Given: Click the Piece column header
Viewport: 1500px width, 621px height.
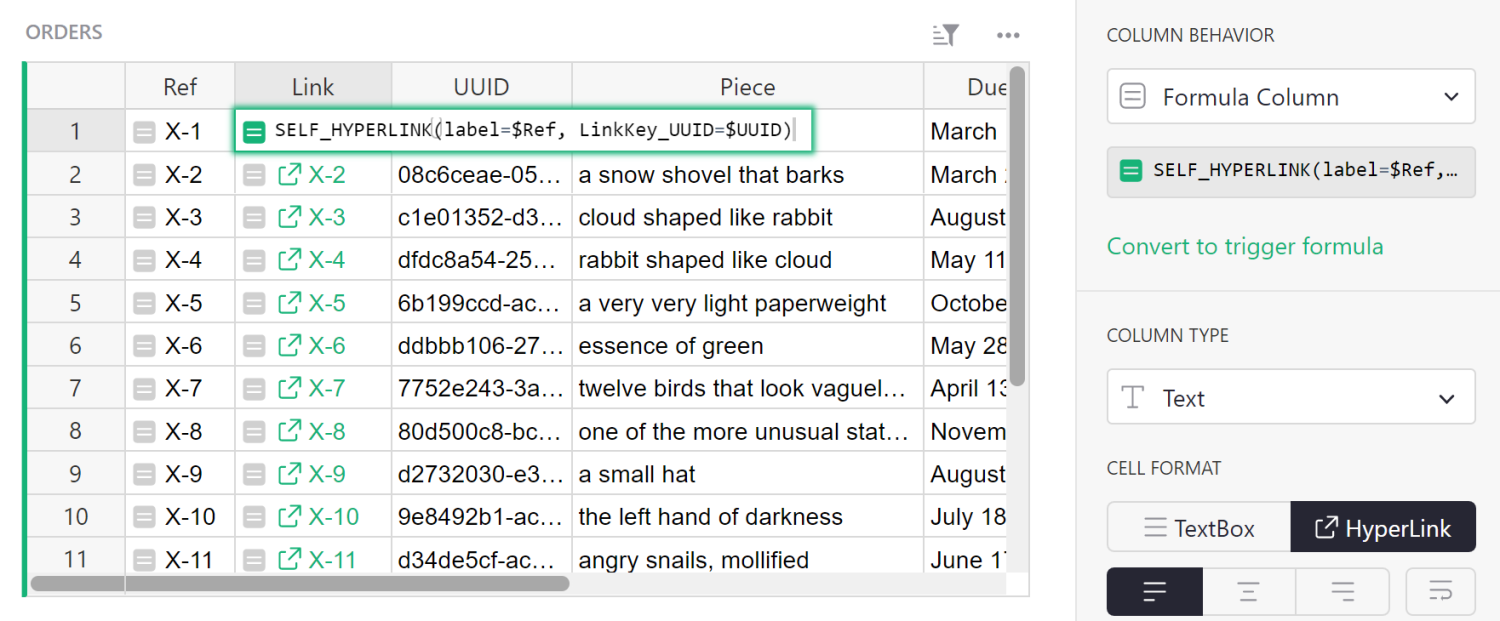Looking at the screenshot, I should (747, 87).
